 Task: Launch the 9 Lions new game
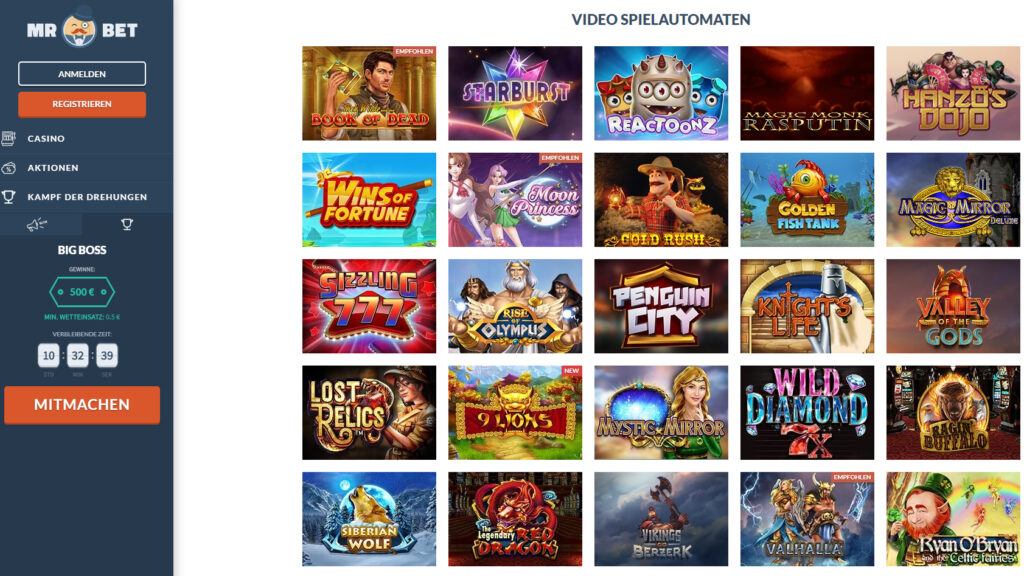pos(515,413)
